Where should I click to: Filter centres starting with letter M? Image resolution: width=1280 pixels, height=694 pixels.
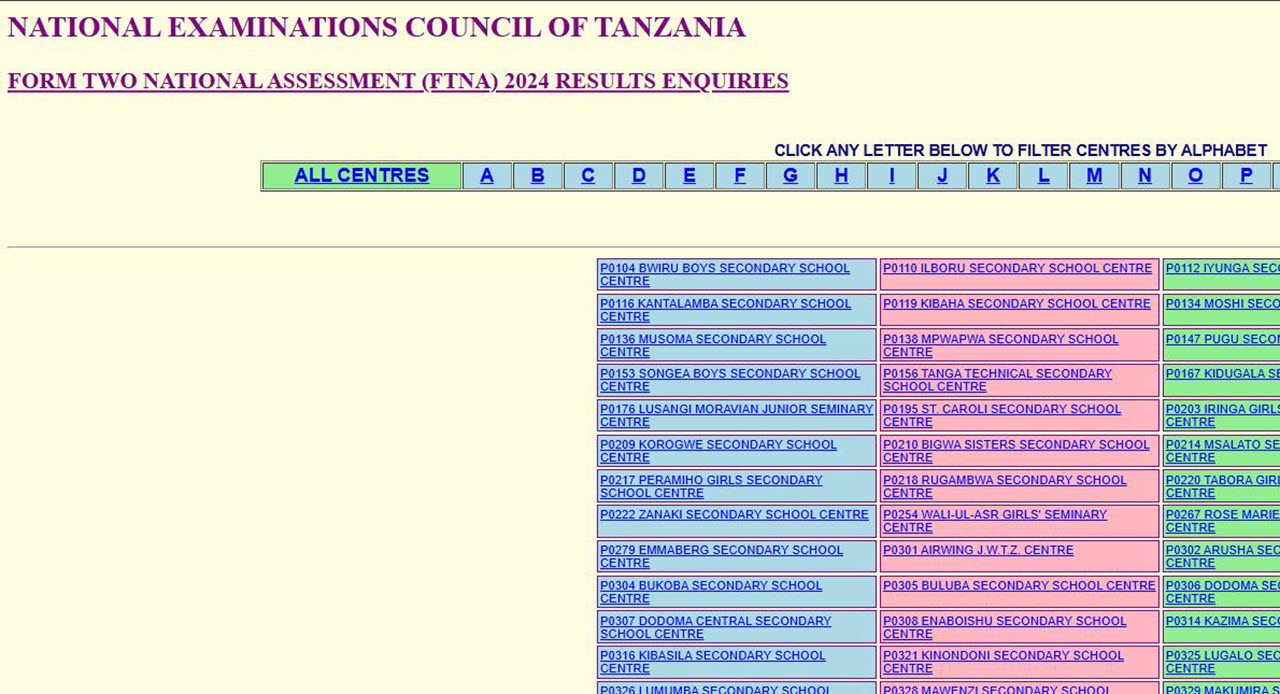[x=1094, y=175]
